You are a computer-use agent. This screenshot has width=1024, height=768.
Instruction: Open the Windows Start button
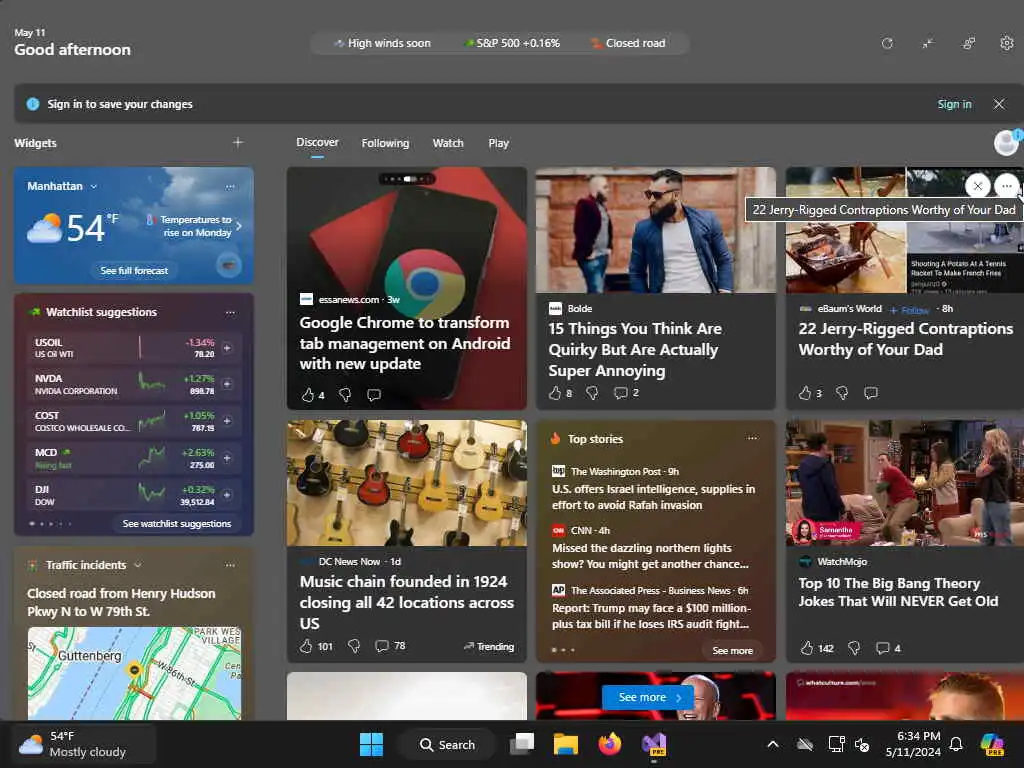[x=371, y=744]
